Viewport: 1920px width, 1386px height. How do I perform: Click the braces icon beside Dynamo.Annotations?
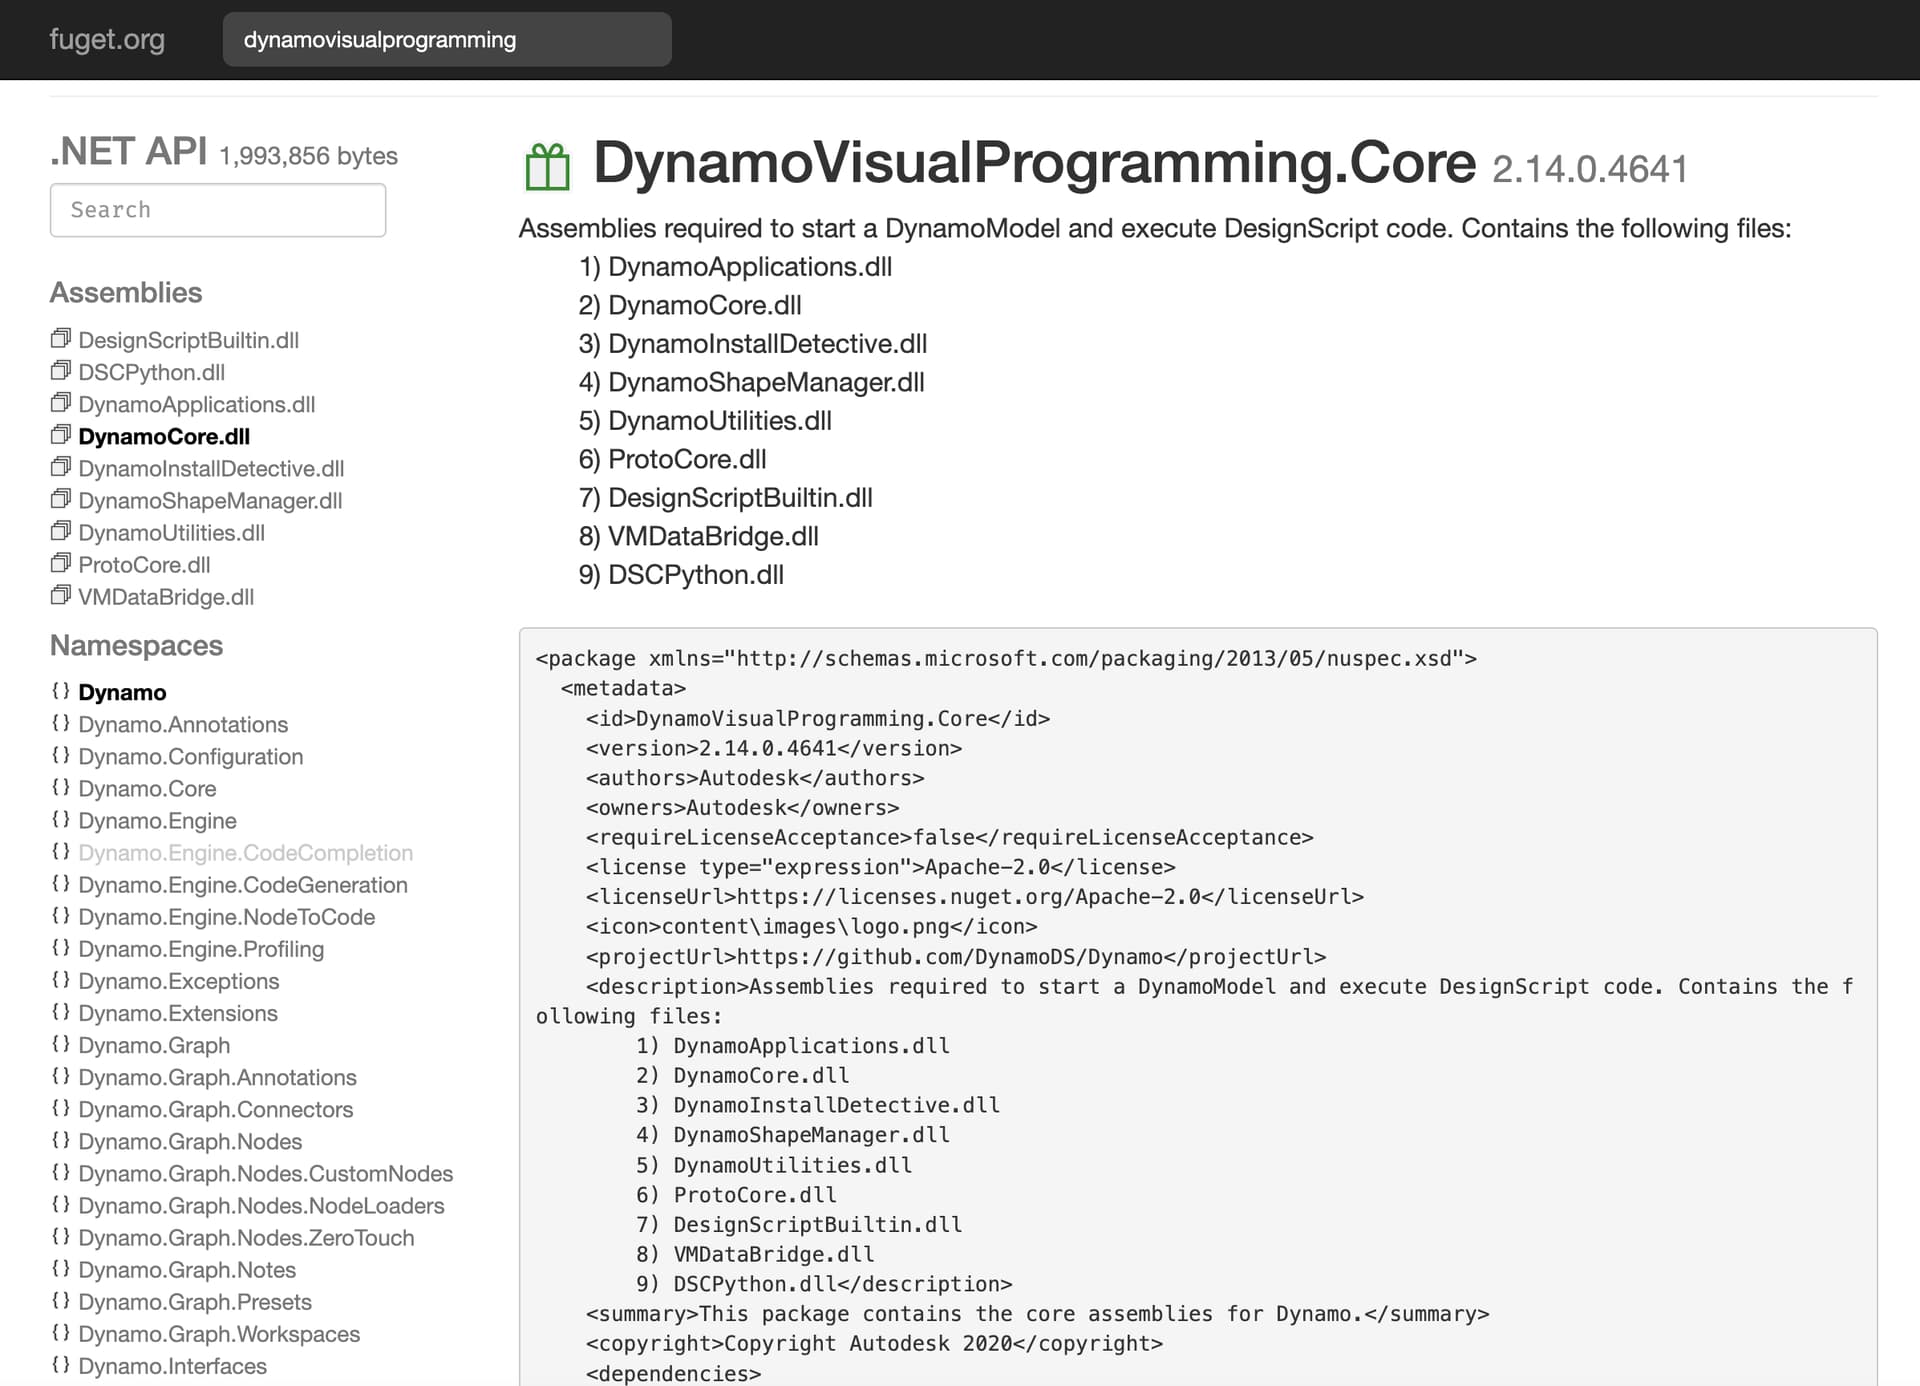pyautogui.click(x=61, y=724)
